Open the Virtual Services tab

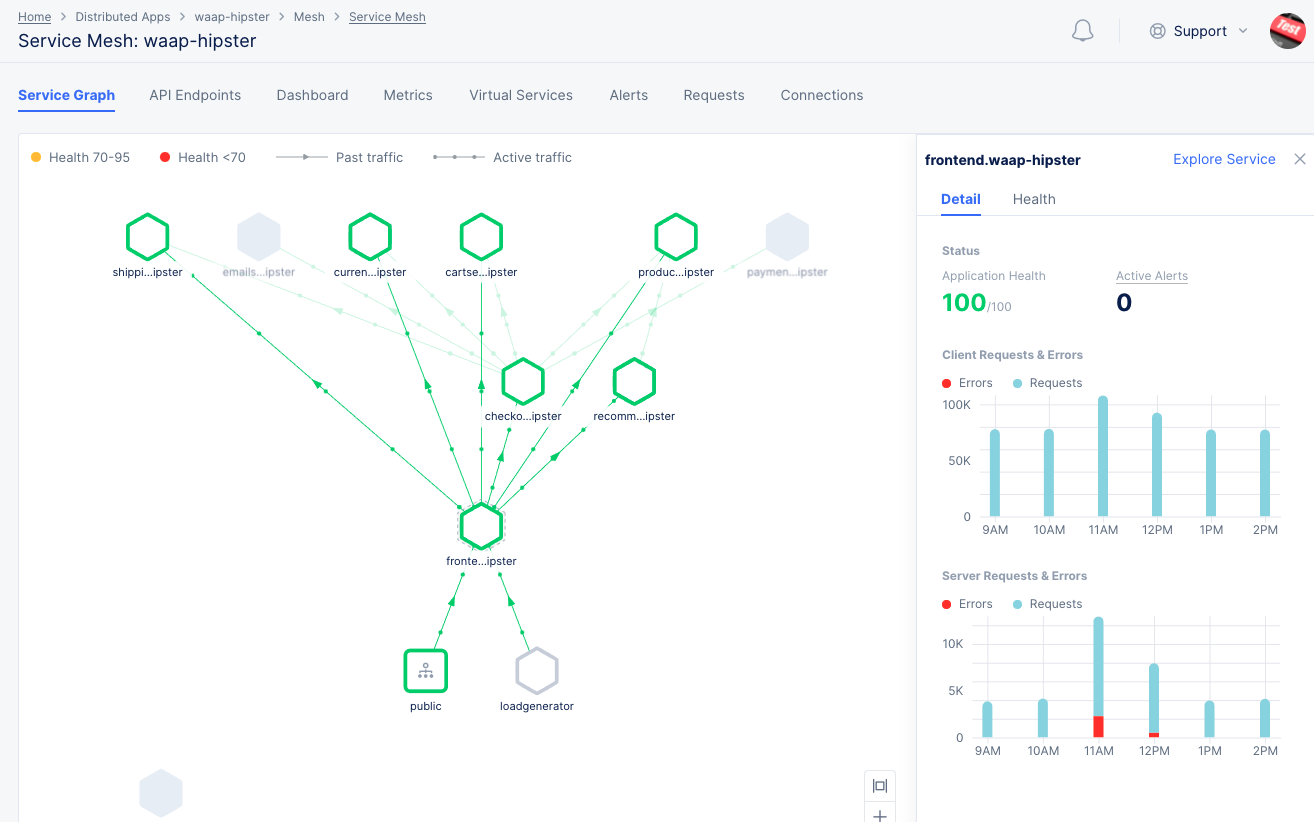(520, 95)
